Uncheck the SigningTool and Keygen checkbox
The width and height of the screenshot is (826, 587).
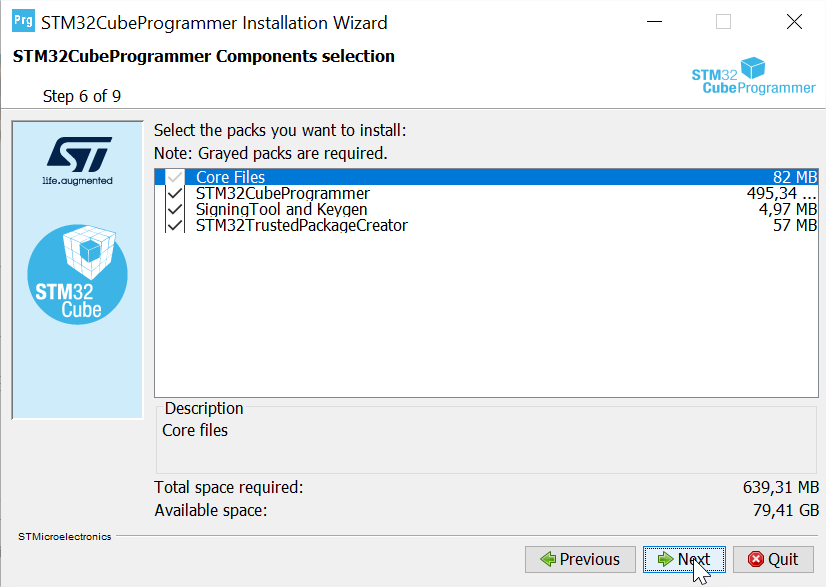pyautogui.click(x=176, y=210)
